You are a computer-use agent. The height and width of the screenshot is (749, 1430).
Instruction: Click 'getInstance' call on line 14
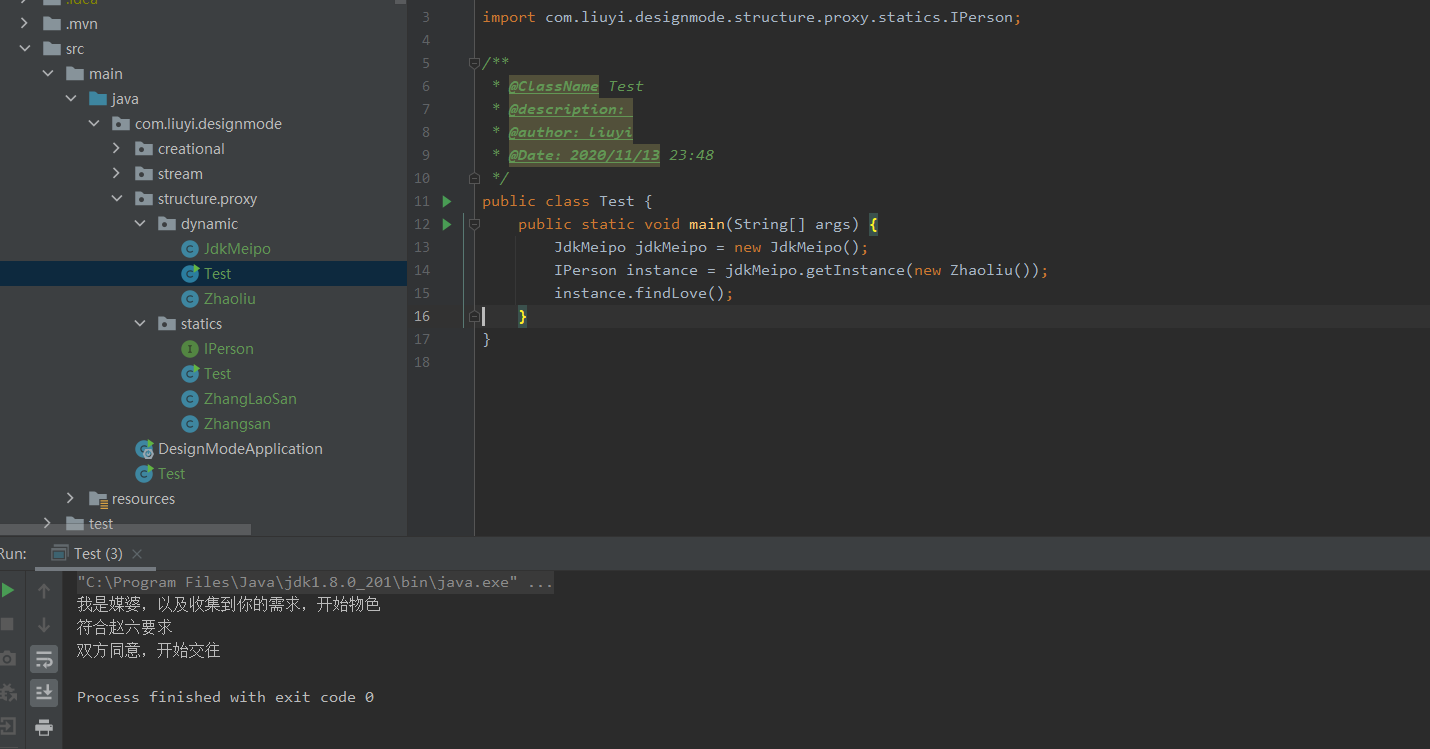[x=853, y=270]
